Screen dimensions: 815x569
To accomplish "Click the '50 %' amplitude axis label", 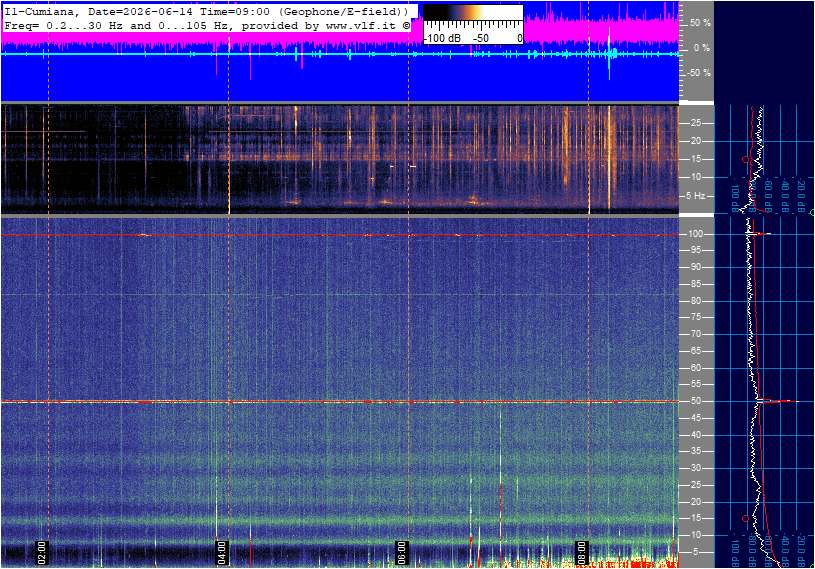I will [x=700, y=23].
